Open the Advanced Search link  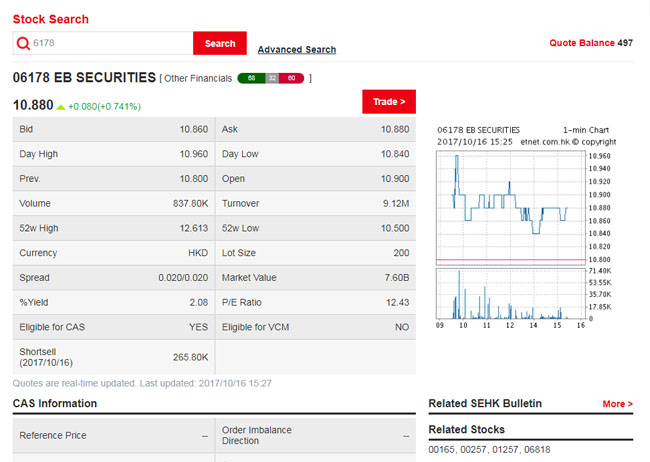[296, 49]
